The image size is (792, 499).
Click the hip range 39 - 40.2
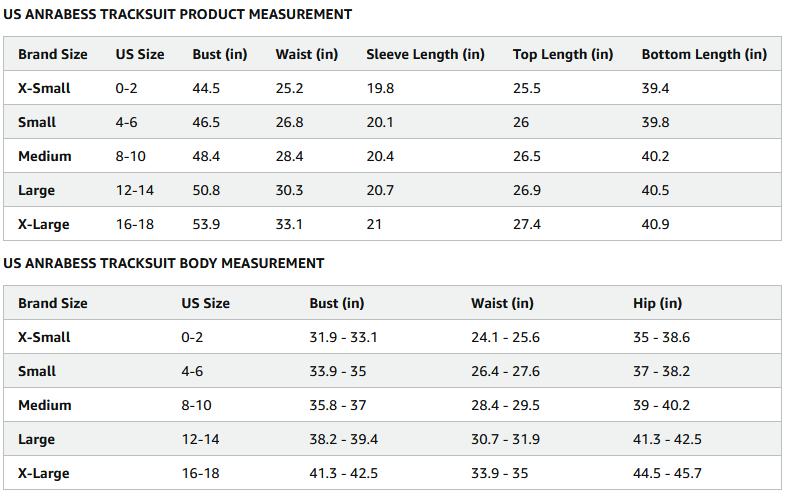tap(661, 405)
